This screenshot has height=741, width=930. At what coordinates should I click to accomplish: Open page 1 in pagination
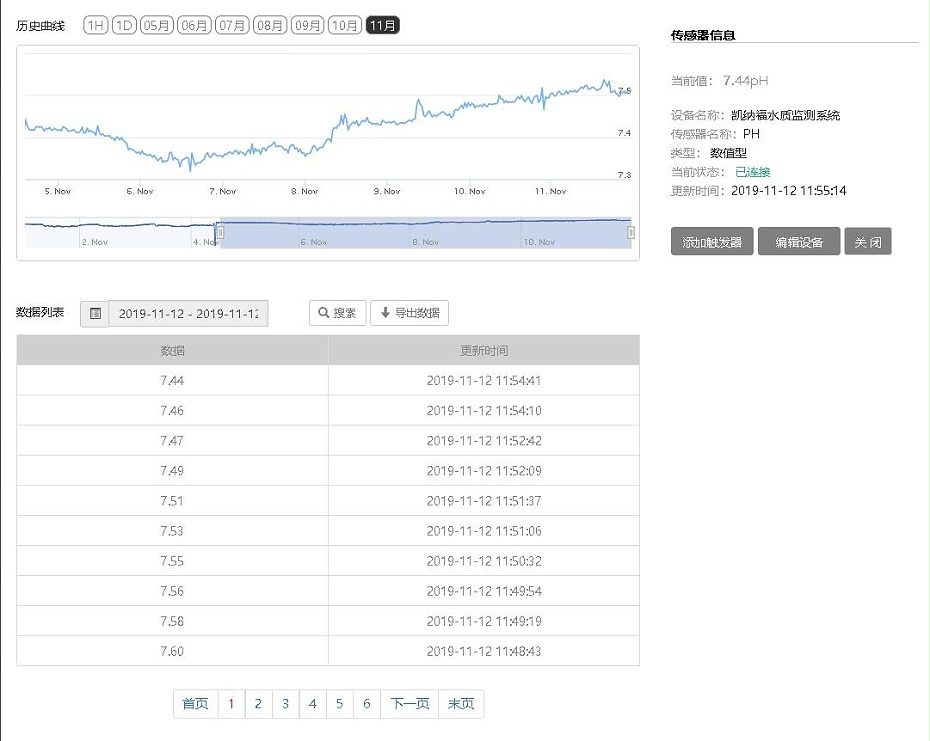tap(231, 704)
